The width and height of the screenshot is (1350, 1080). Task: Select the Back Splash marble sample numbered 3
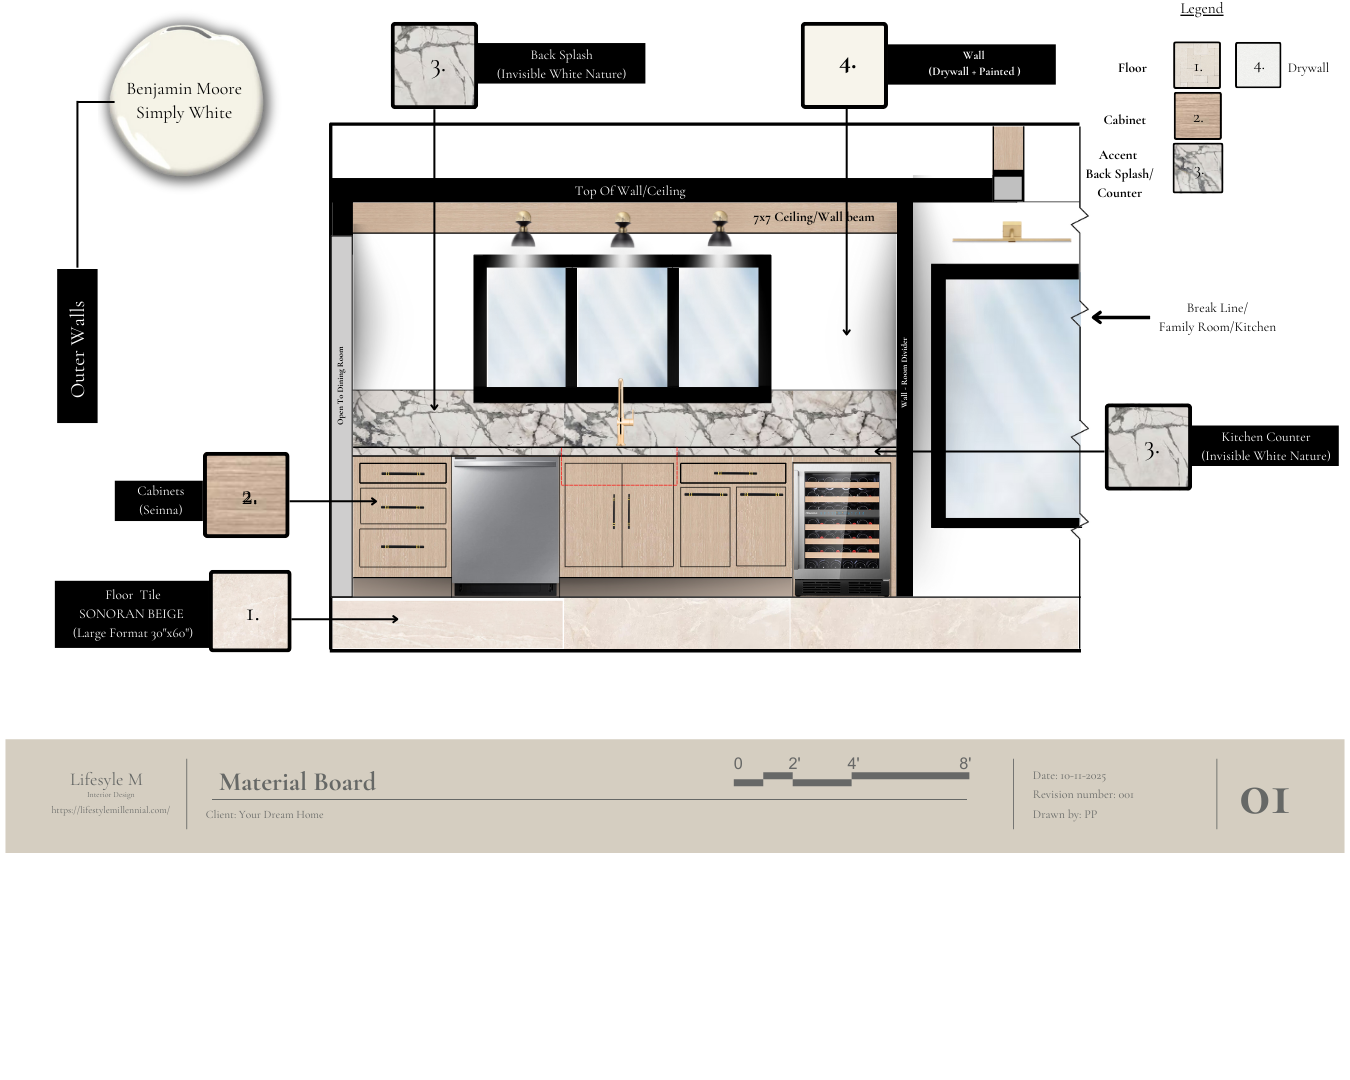[434, 66]
